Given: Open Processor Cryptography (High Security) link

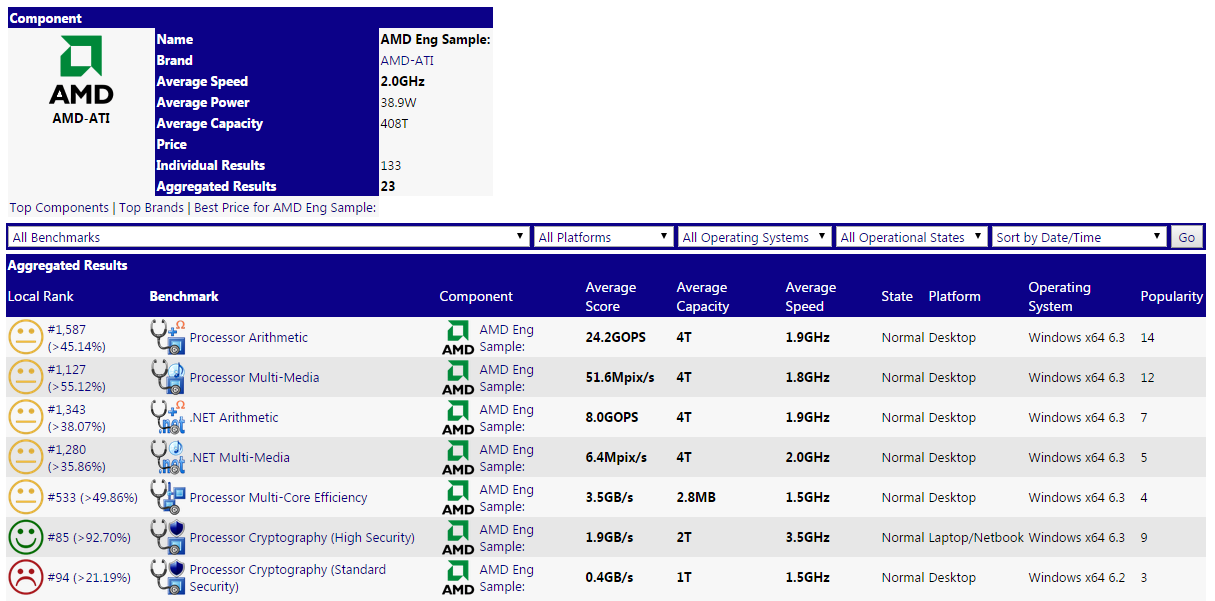Looking at the screenshot, I should 302,537.
